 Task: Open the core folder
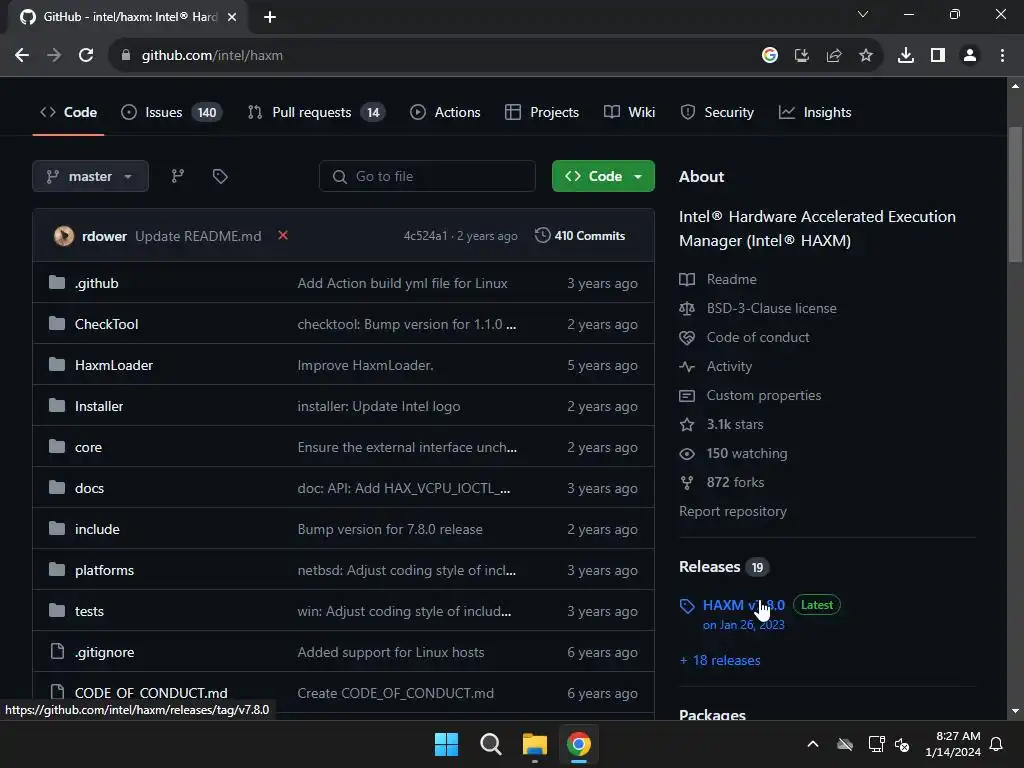coord(88,447)
